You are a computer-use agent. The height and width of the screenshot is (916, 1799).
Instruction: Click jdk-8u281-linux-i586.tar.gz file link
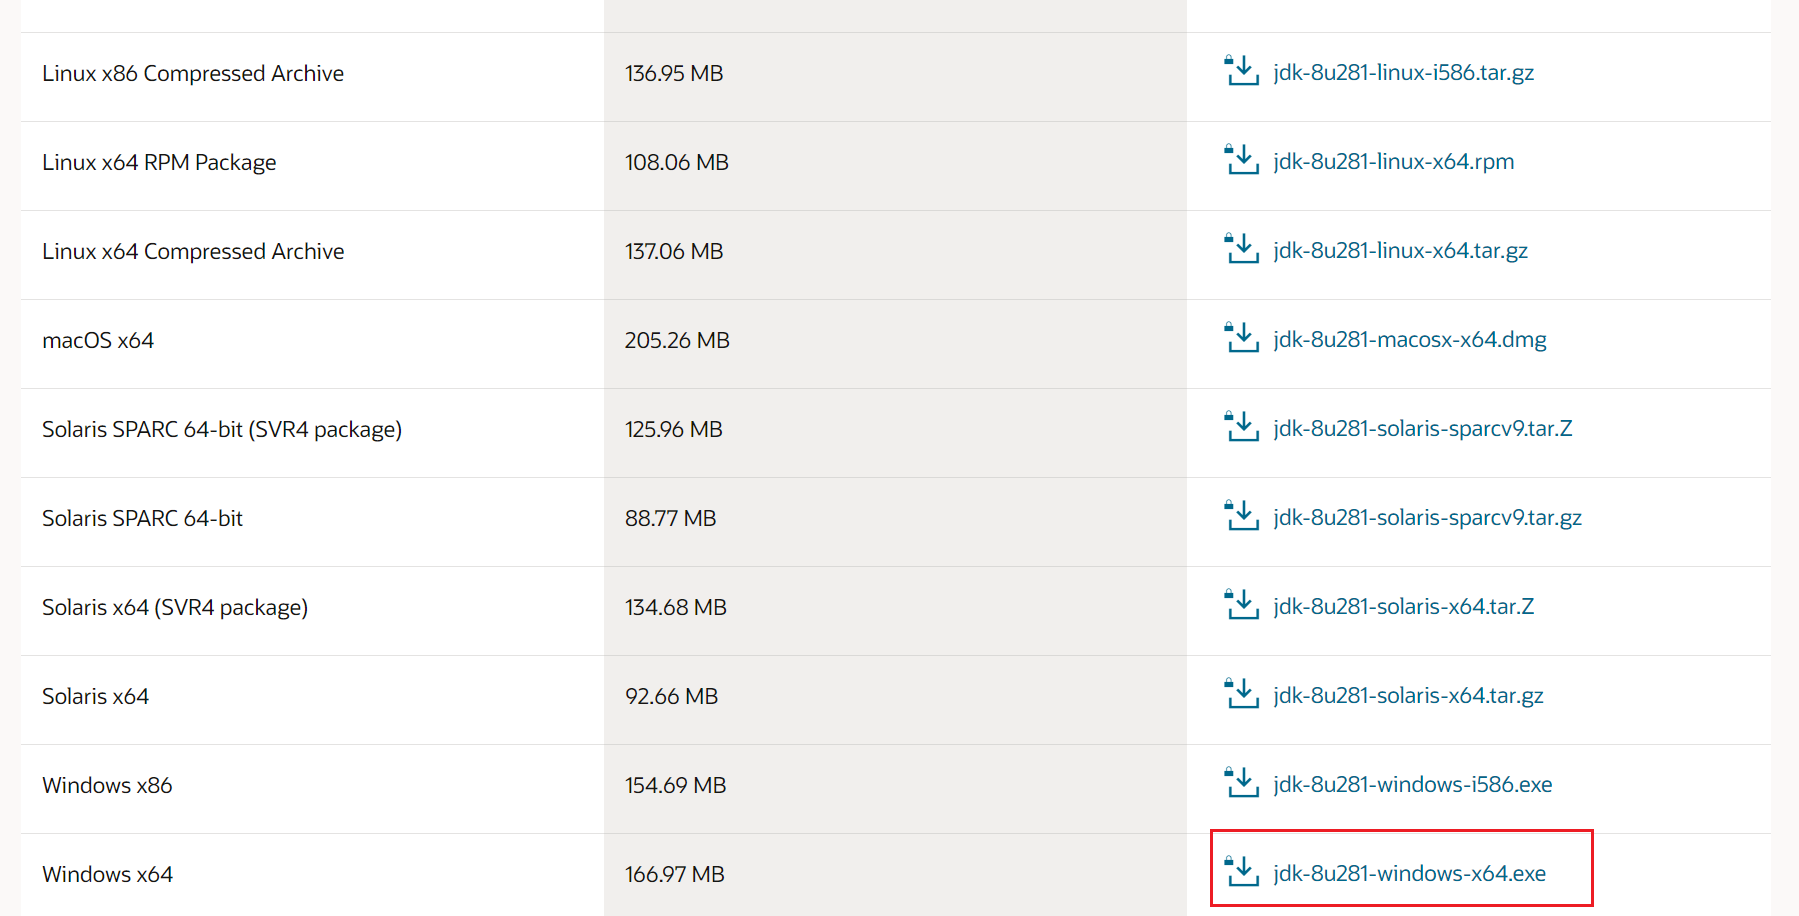point(1403,72)
